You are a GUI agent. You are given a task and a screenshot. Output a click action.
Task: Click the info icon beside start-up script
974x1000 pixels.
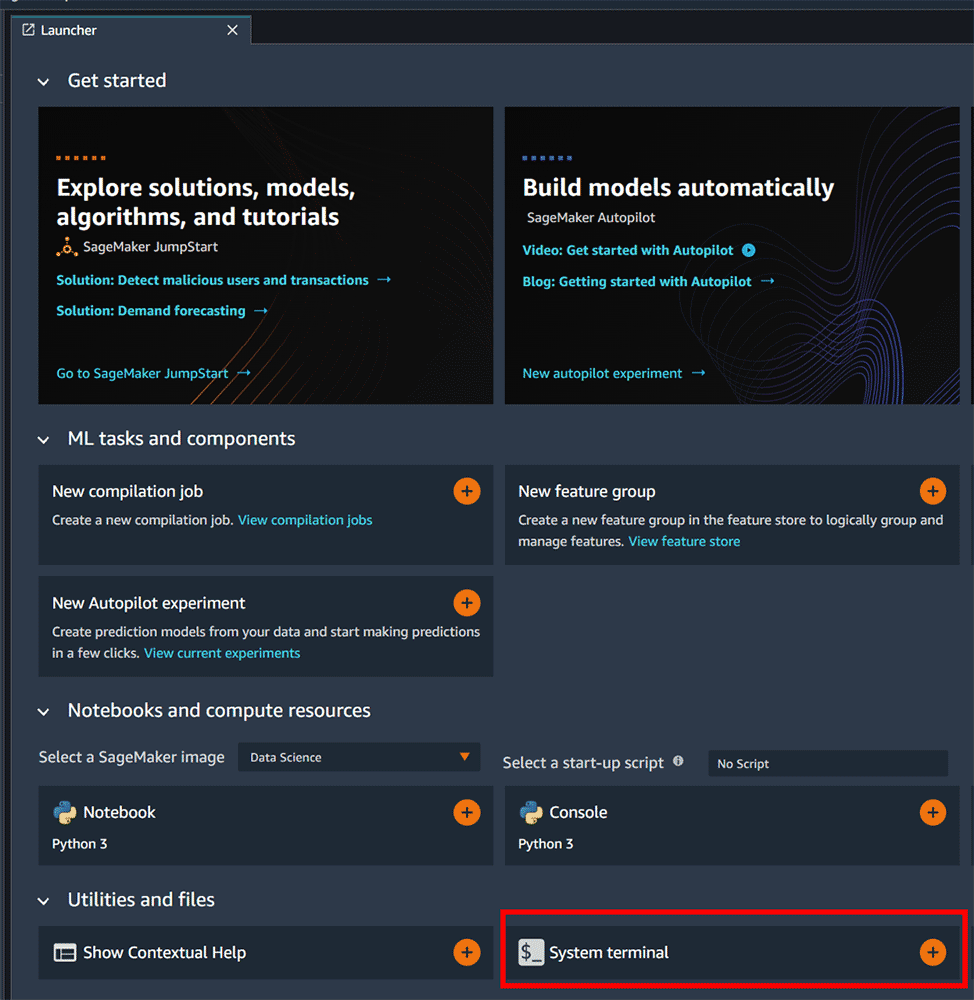[x=678, y=761]
